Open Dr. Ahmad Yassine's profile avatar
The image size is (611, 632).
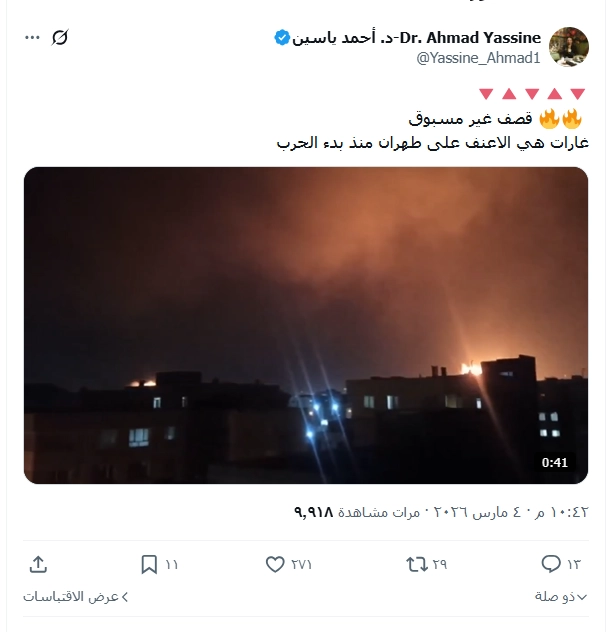(568, 47)
